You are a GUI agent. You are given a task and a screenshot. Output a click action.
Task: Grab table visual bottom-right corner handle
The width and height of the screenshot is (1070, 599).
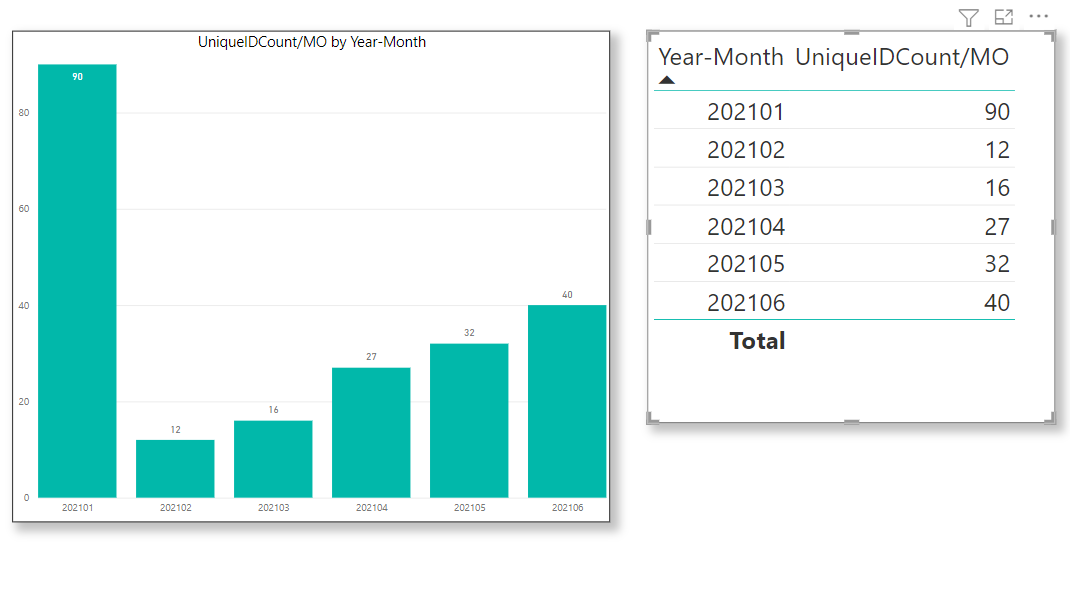(x=1050, y=418)
